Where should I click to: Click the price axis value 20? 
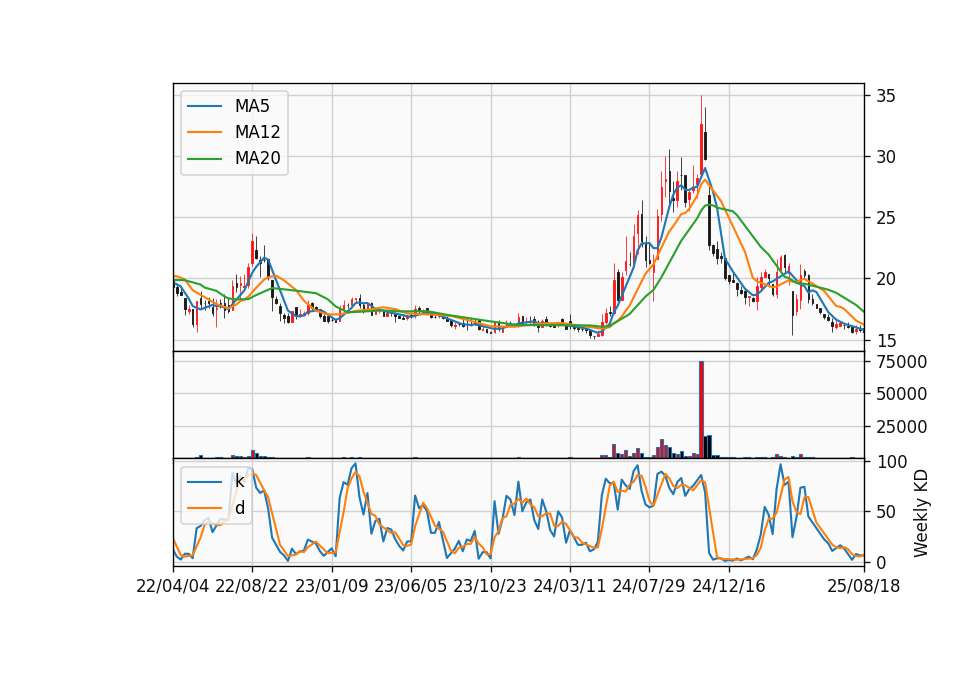click(886, 279)
